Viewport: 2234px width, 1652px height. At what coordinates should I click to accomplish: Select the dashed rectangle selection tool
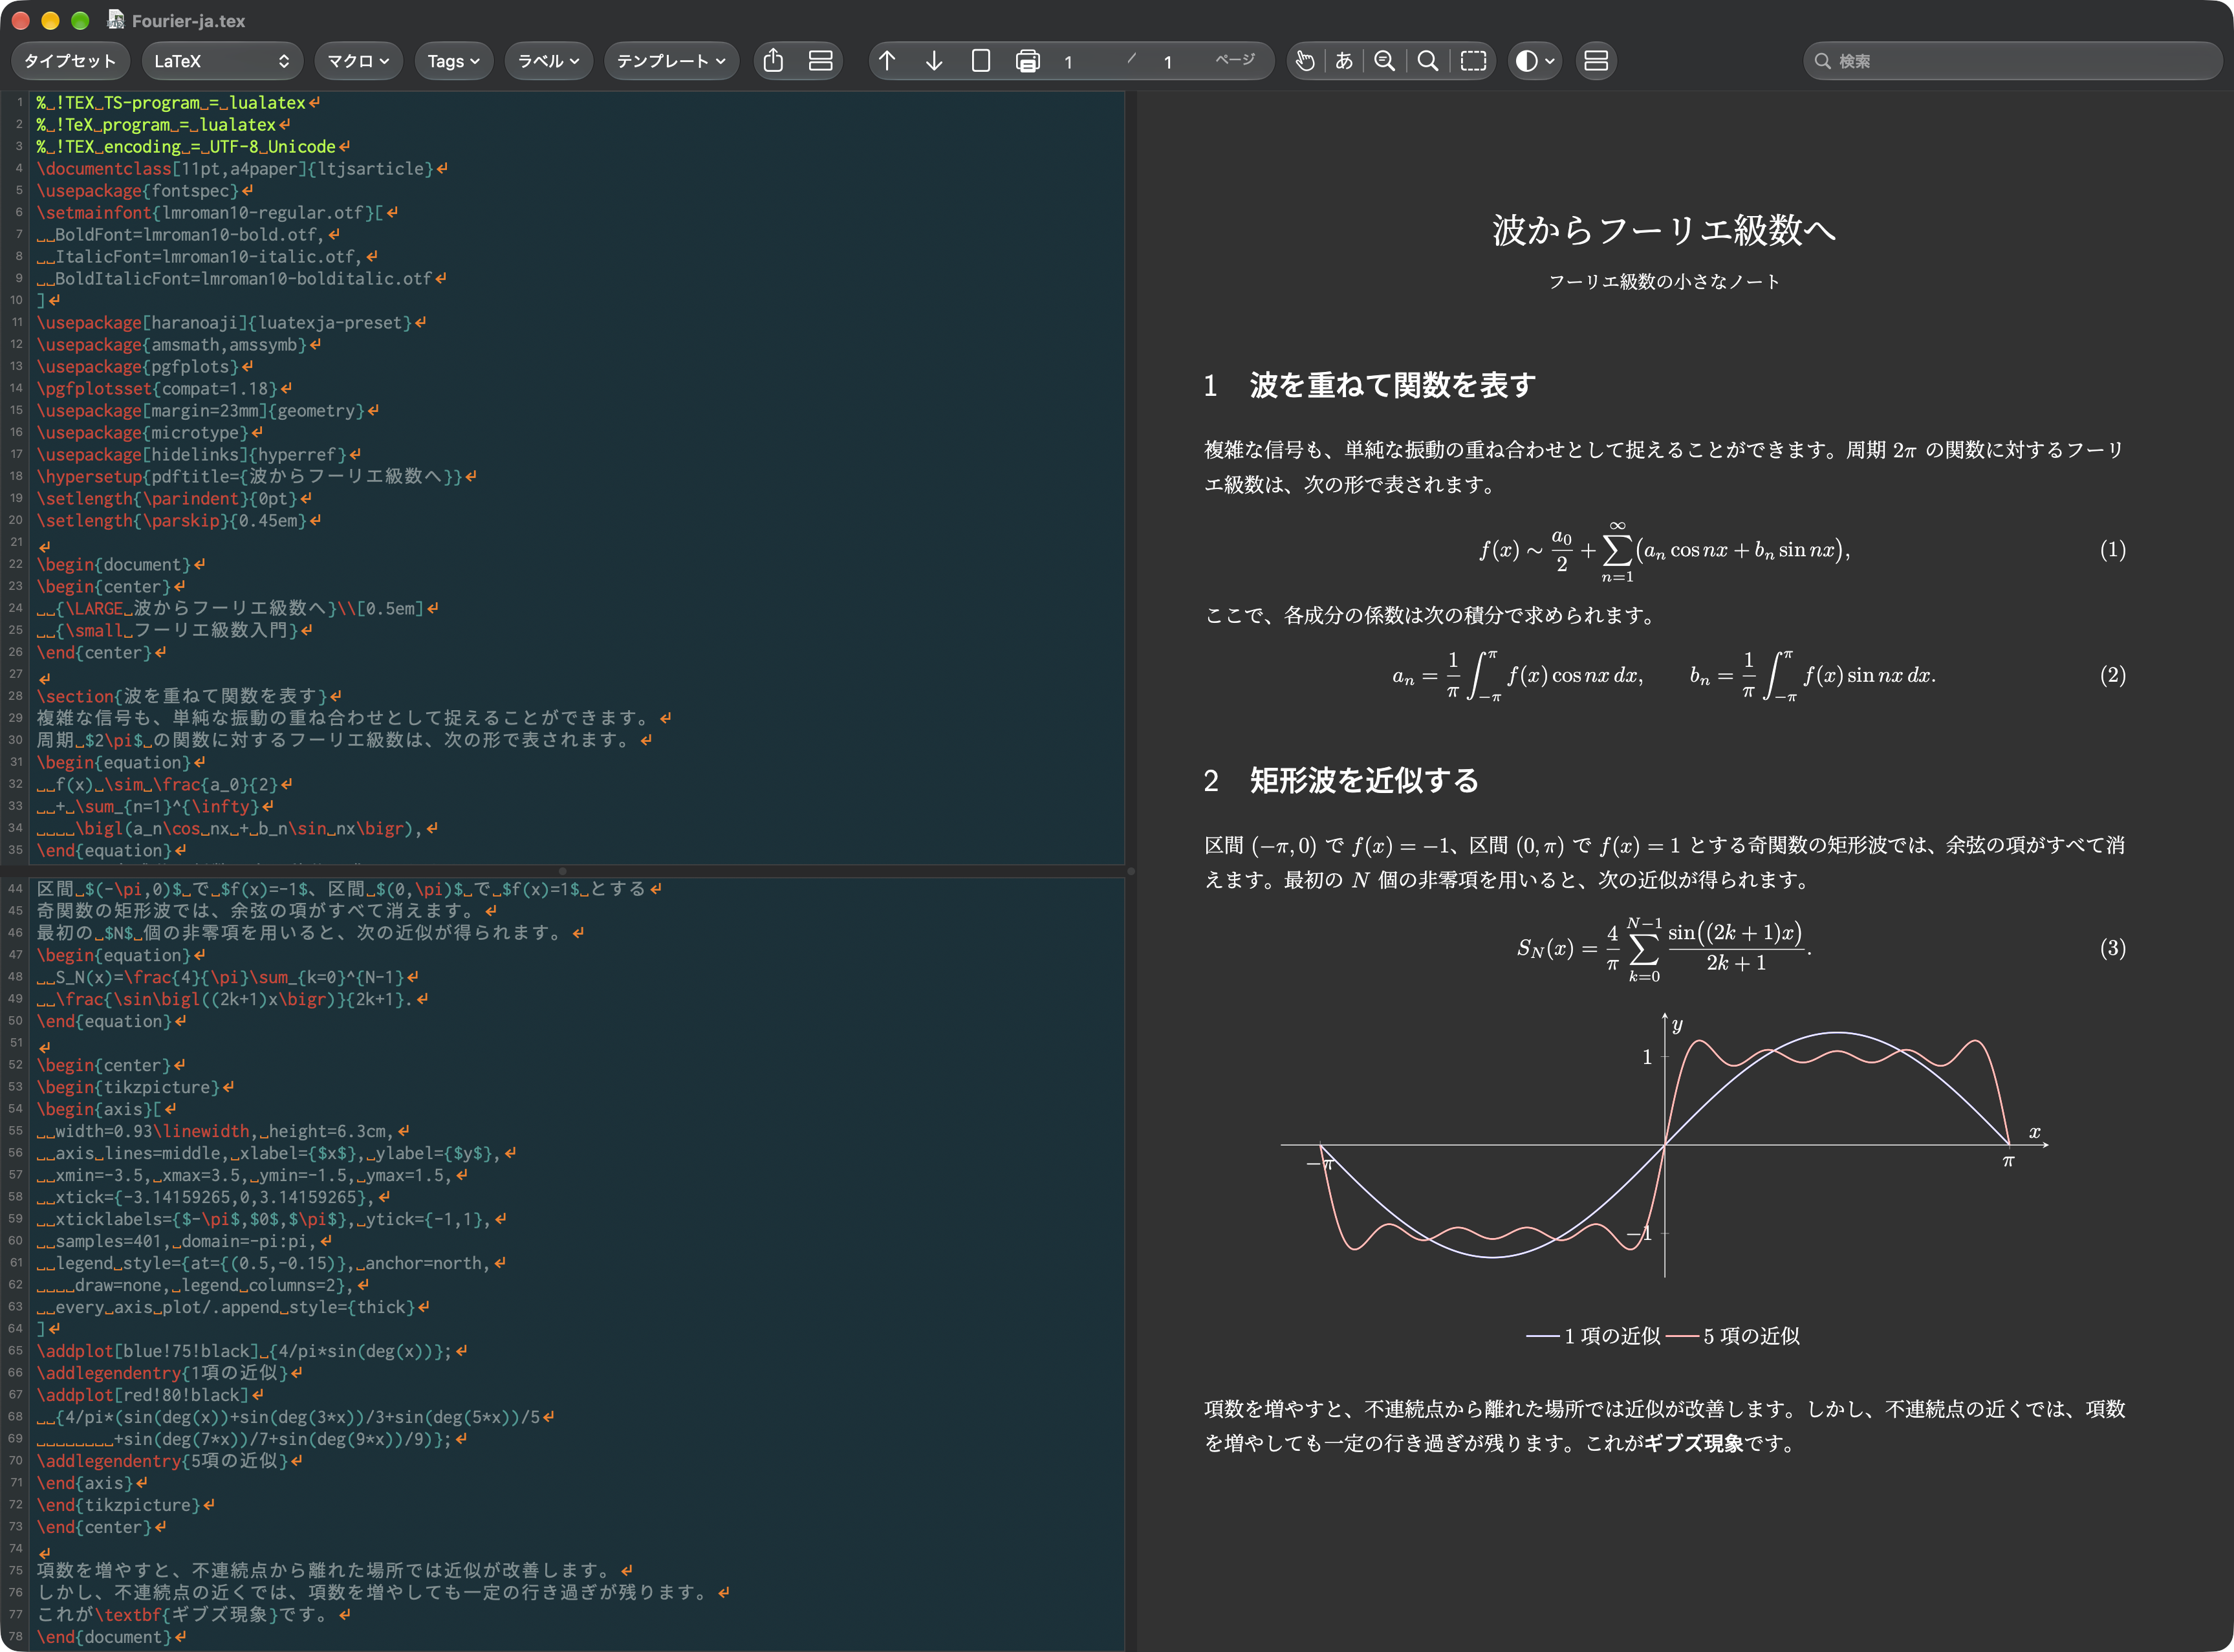click(x=1473, y=61)
